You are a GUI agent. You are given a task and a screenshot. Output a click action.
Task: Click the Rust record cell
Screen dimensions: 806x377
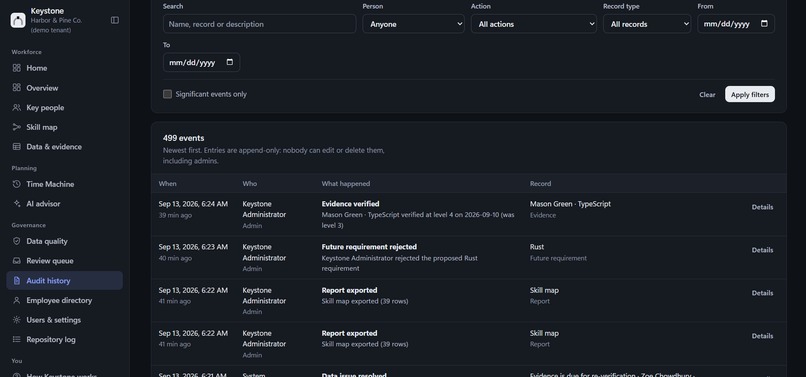pos(537,247)
